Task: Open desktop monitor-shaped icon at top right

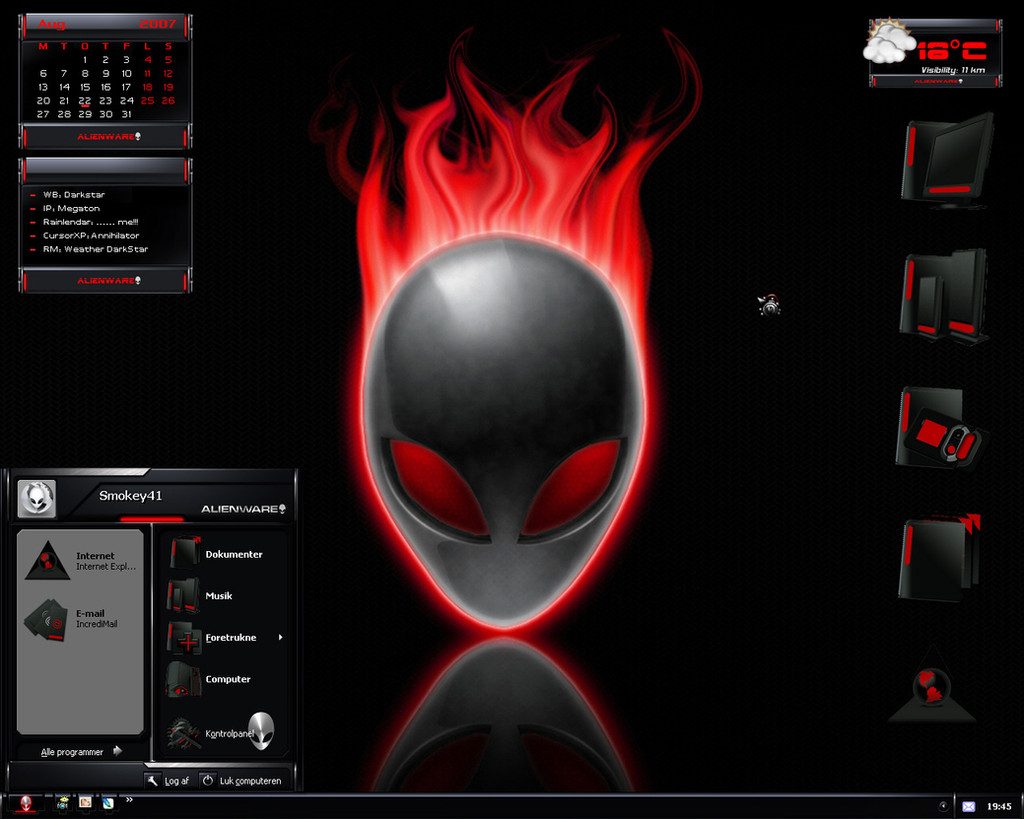Action: (947, 161)
